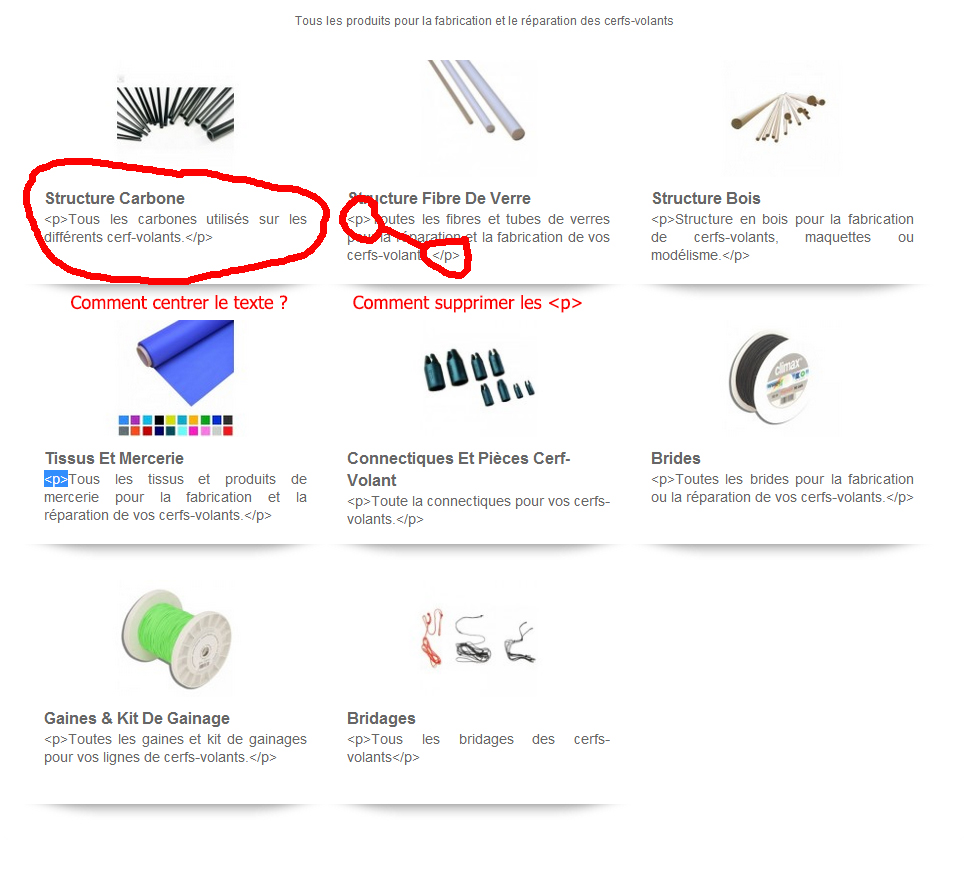Go to the Brides category
Screen dimensions: 975x889
[675, 458]
